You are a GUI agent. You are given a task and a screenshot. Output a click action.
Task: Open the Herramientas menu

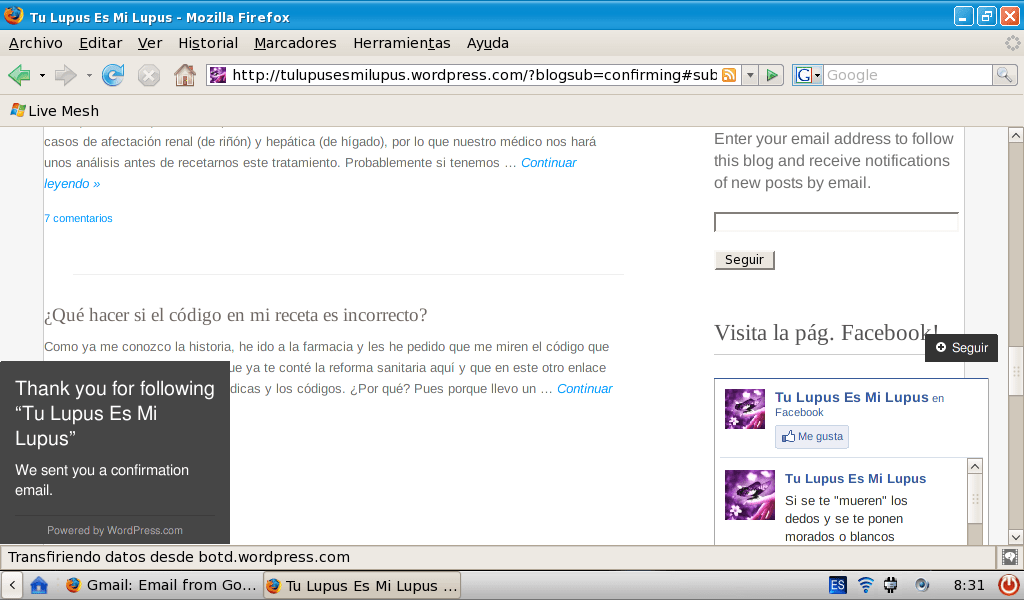pos(402,43)
